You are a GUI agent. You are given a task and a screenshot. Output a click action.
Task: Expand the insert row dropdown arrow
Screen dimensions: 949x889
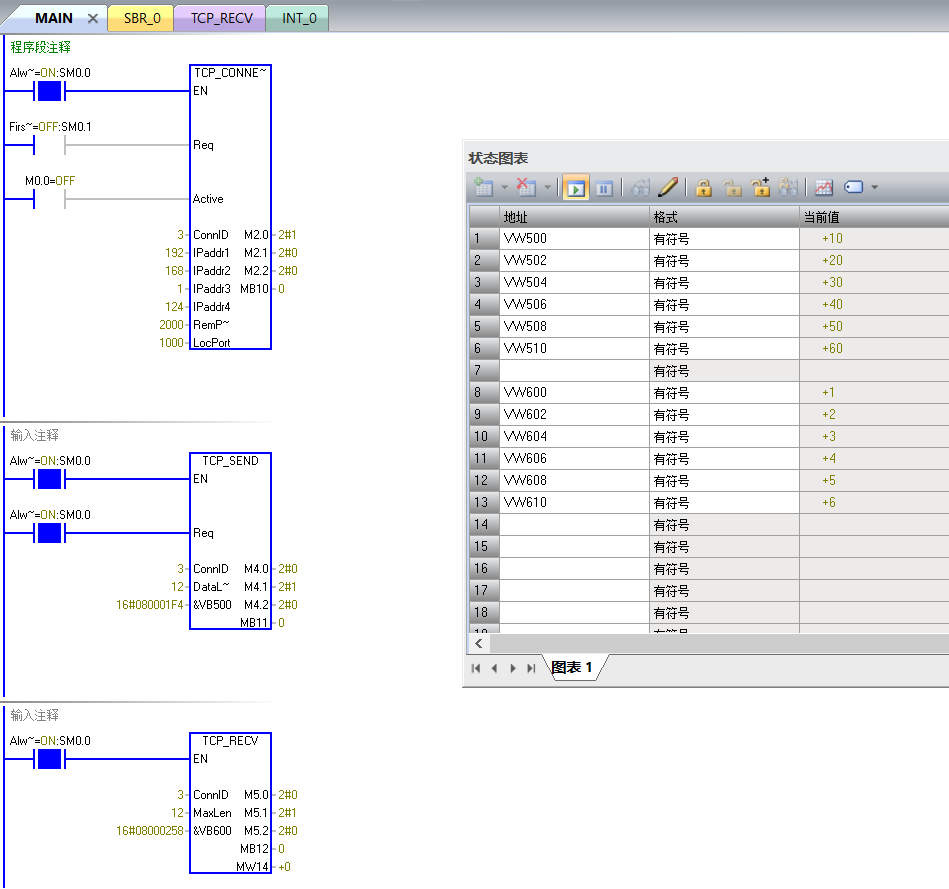click(504, 188)
